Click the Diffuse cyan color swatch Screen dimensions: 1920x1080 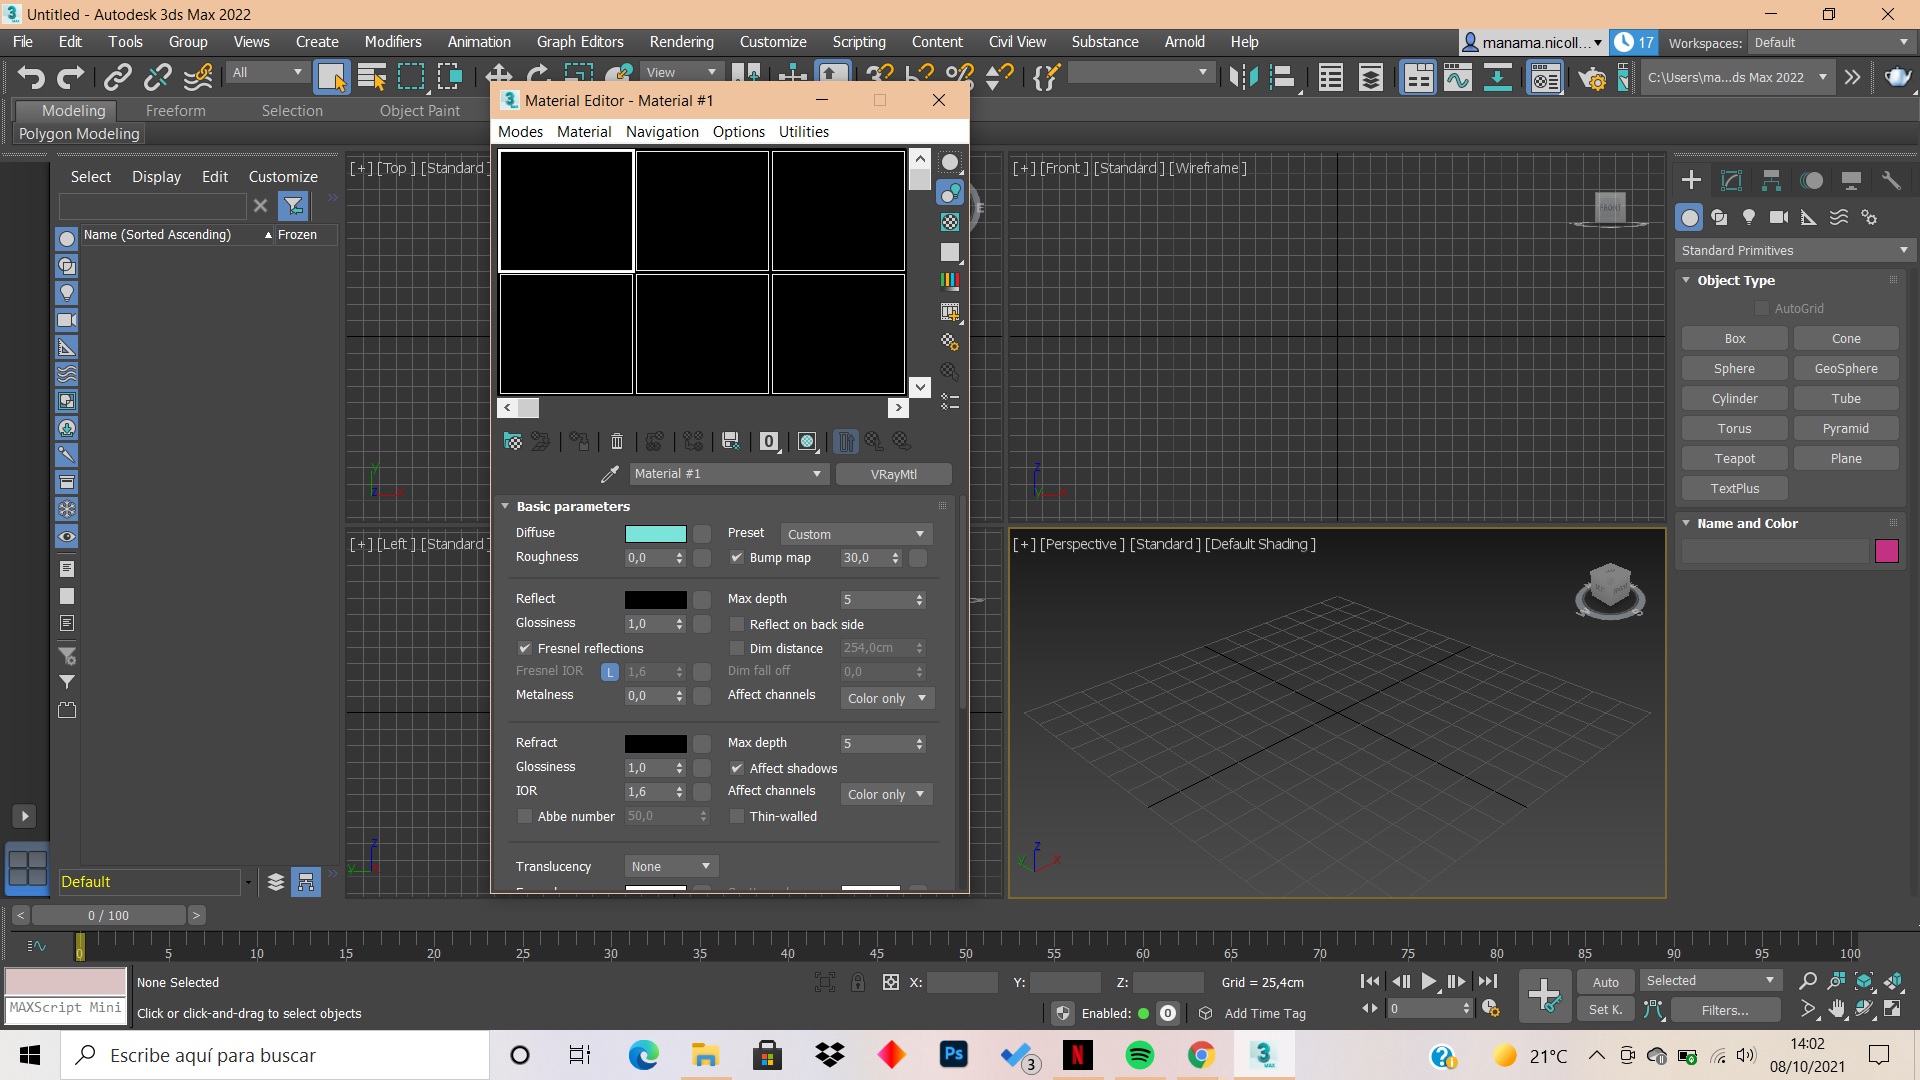click(x=656, y=534)
